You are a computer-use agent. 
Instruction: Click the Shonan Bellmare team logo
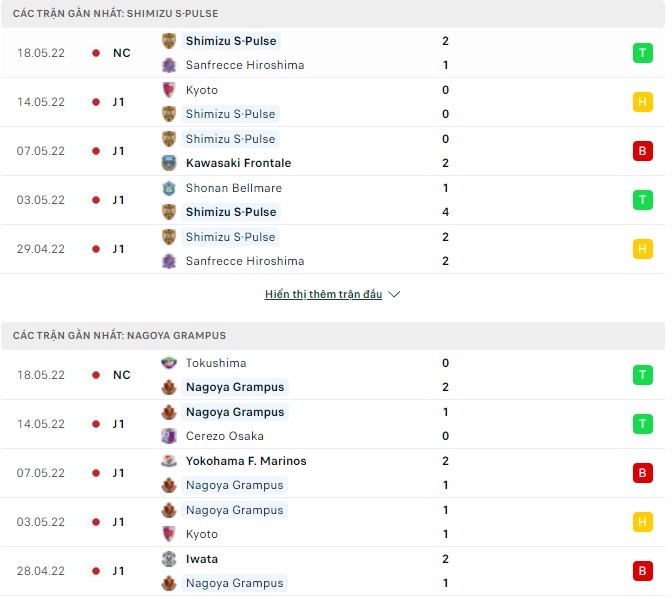169,188
